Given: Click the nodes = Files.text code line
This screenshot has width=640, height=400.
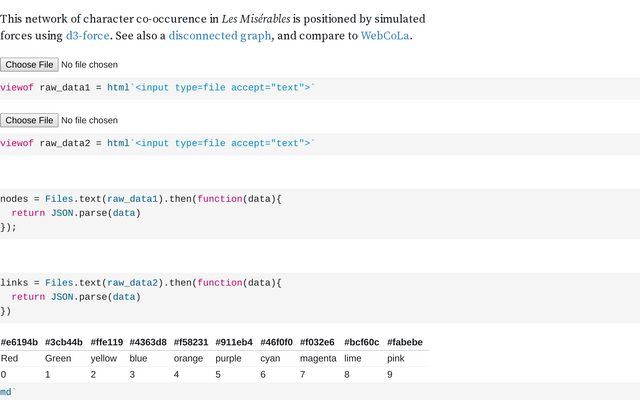Looking at the screenshot, I should [141, 199].
